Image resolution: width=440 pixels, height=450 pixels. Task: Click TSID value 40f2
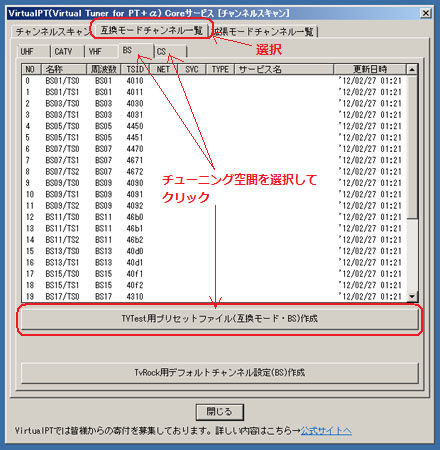(x=135, y=285)
